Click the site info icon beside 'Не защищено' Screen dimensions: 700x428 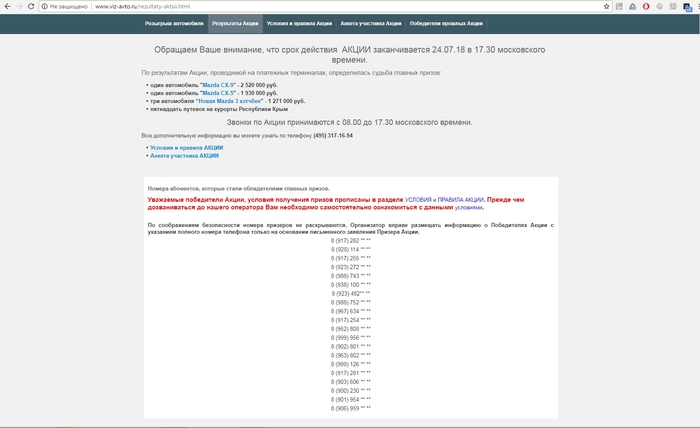[46, 6]
